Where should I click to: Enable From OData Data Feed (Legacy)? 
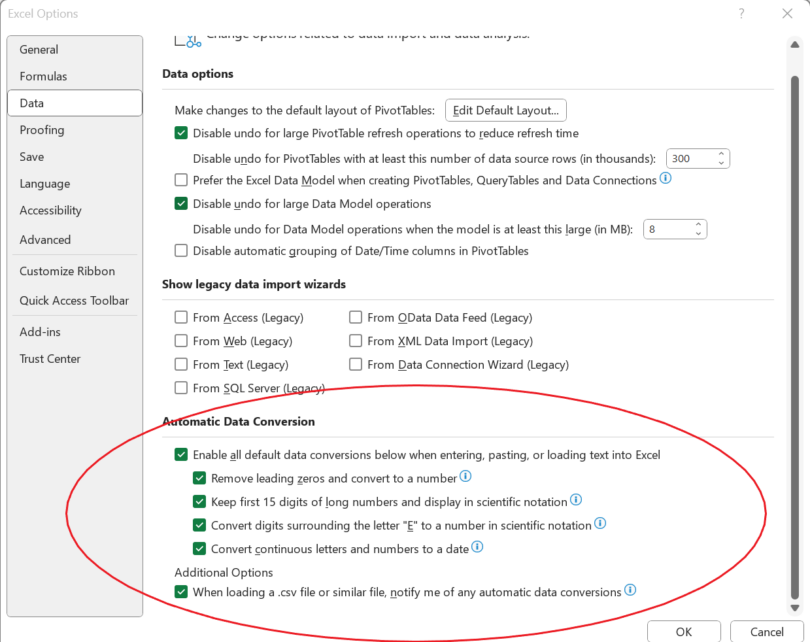[x=355, y=317]
